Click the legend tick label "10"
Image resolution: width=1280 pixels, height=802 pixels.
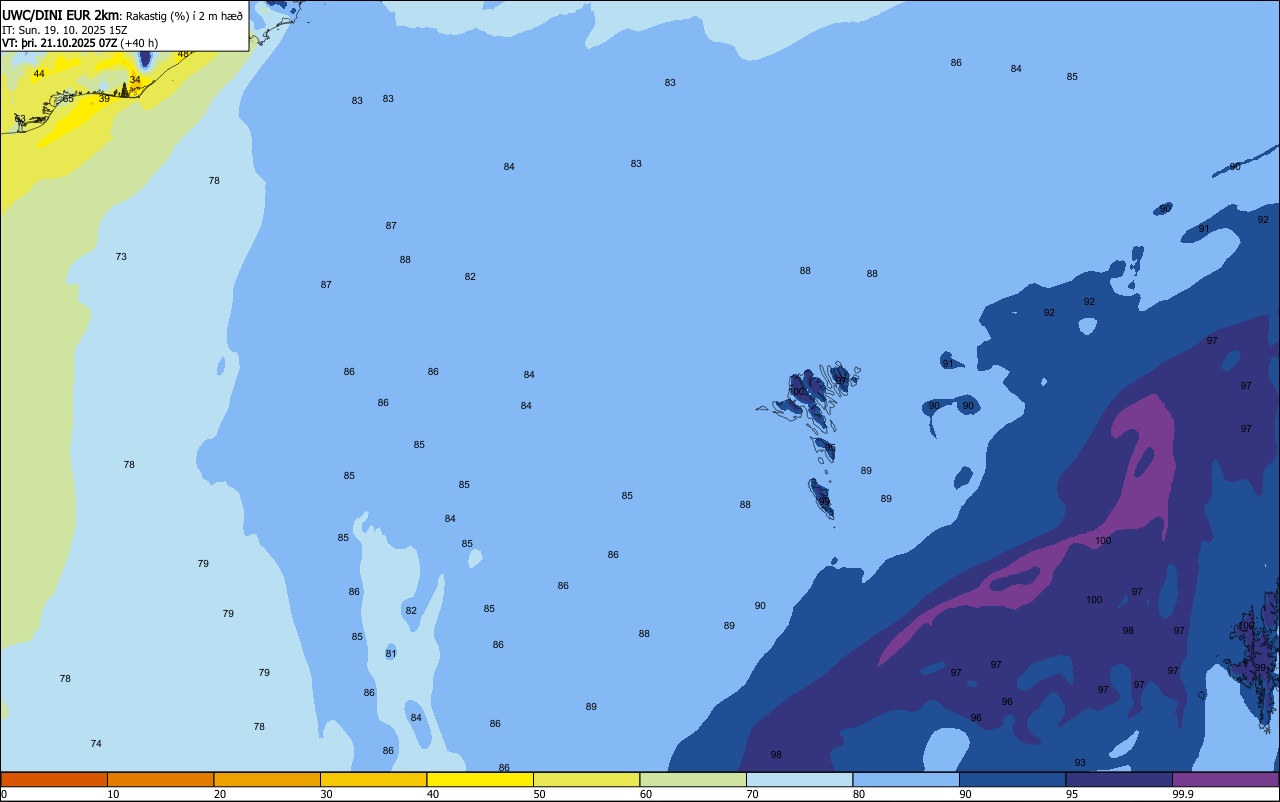(x=113, y=794)
